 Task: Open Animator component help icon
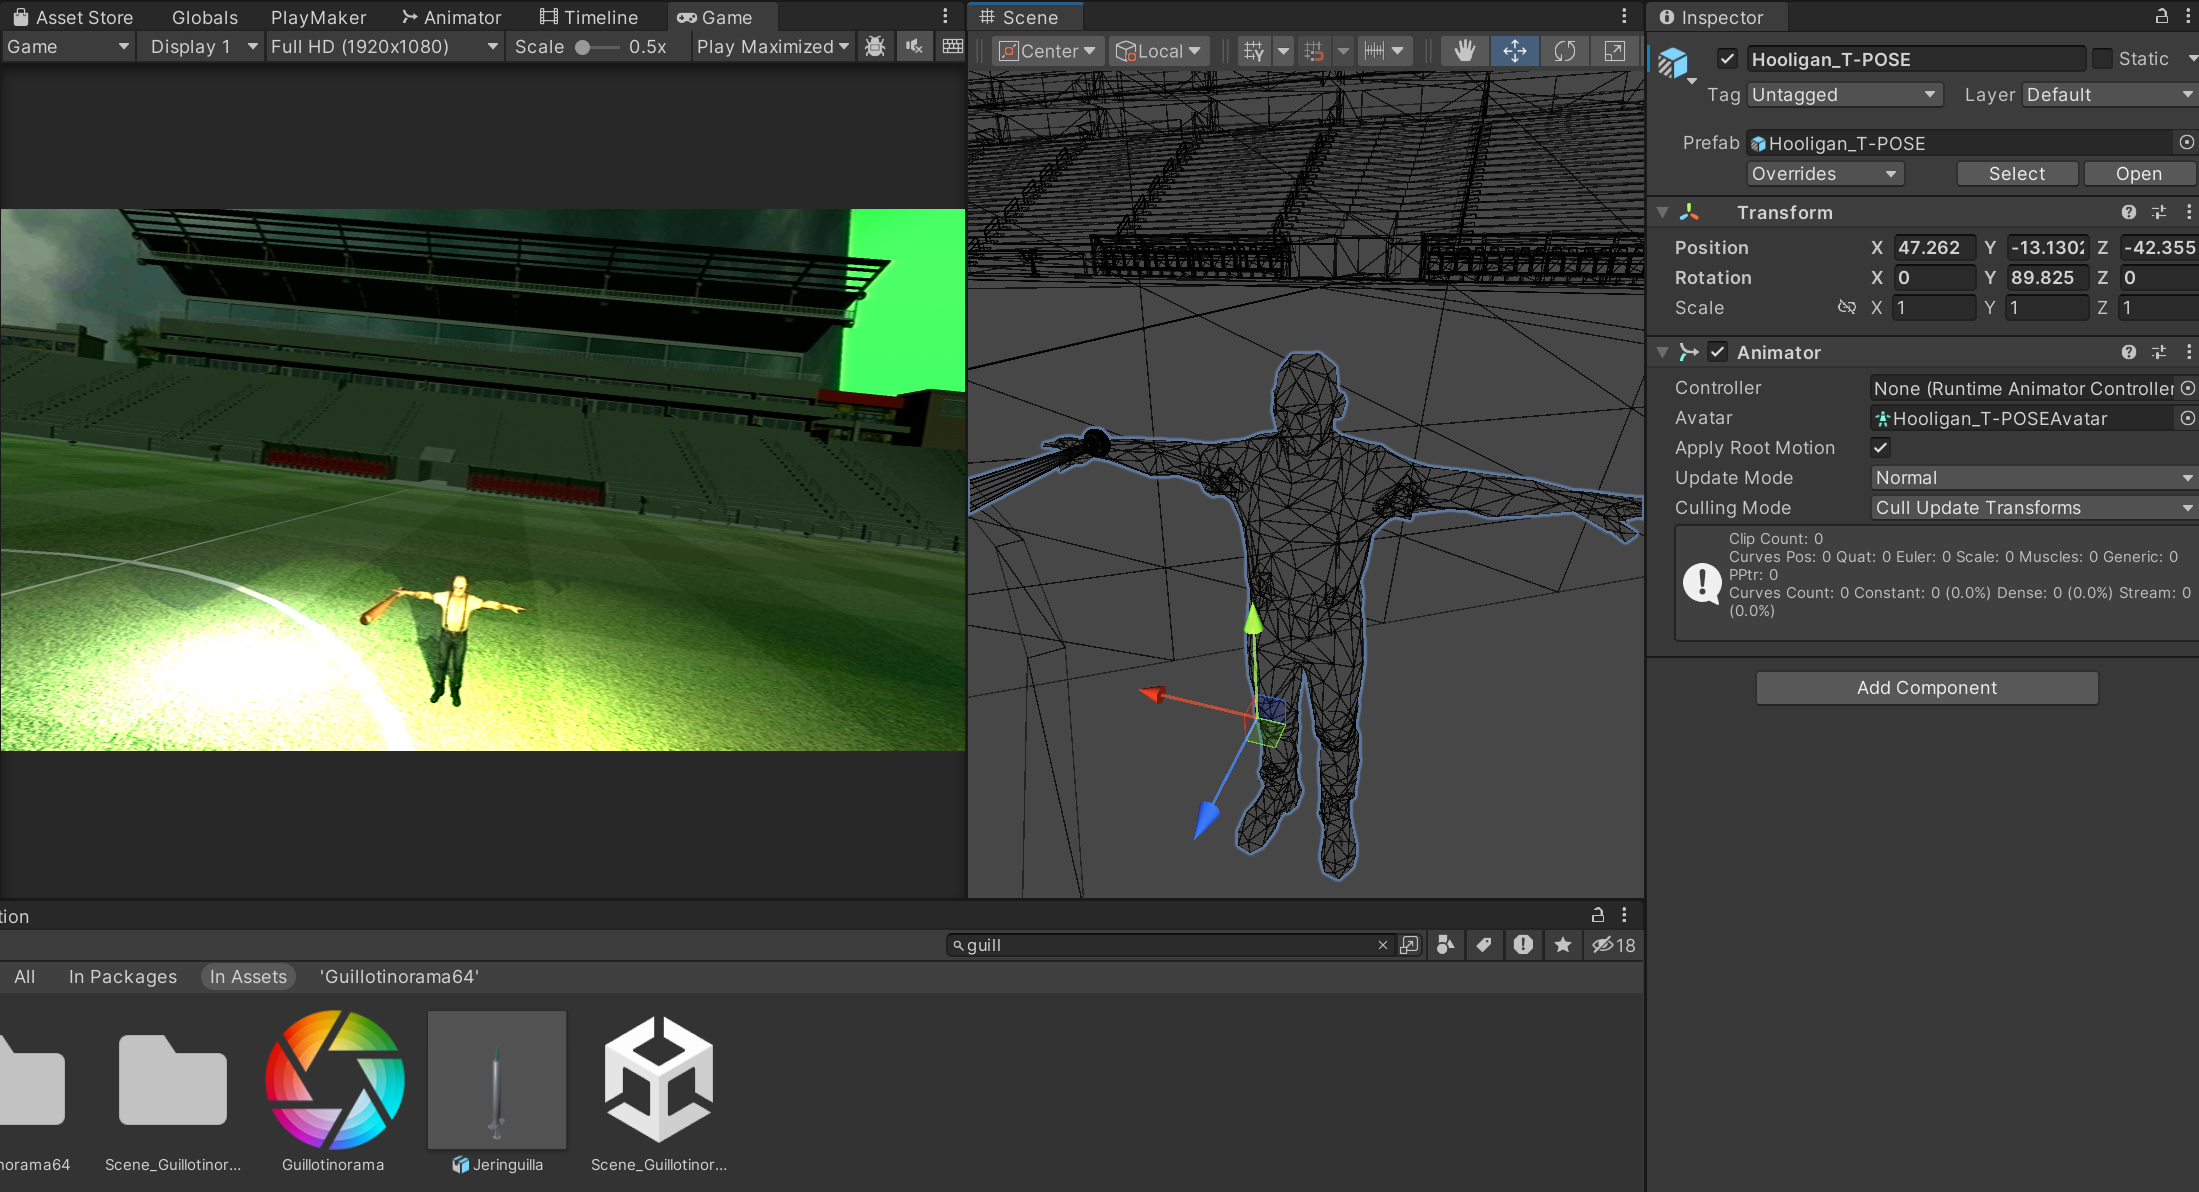coord(2129,352)
